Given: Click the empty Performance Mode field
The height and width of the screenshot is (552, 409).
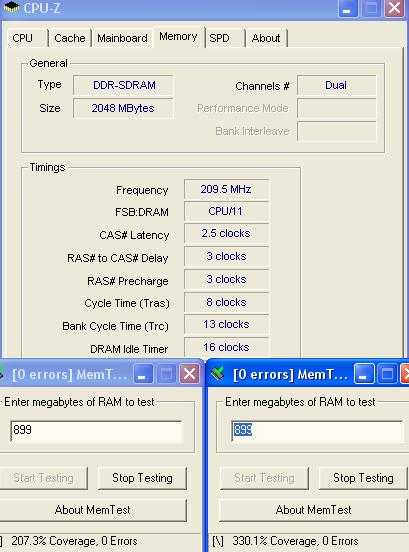Looking at the screenshot, I should [336, 108].
